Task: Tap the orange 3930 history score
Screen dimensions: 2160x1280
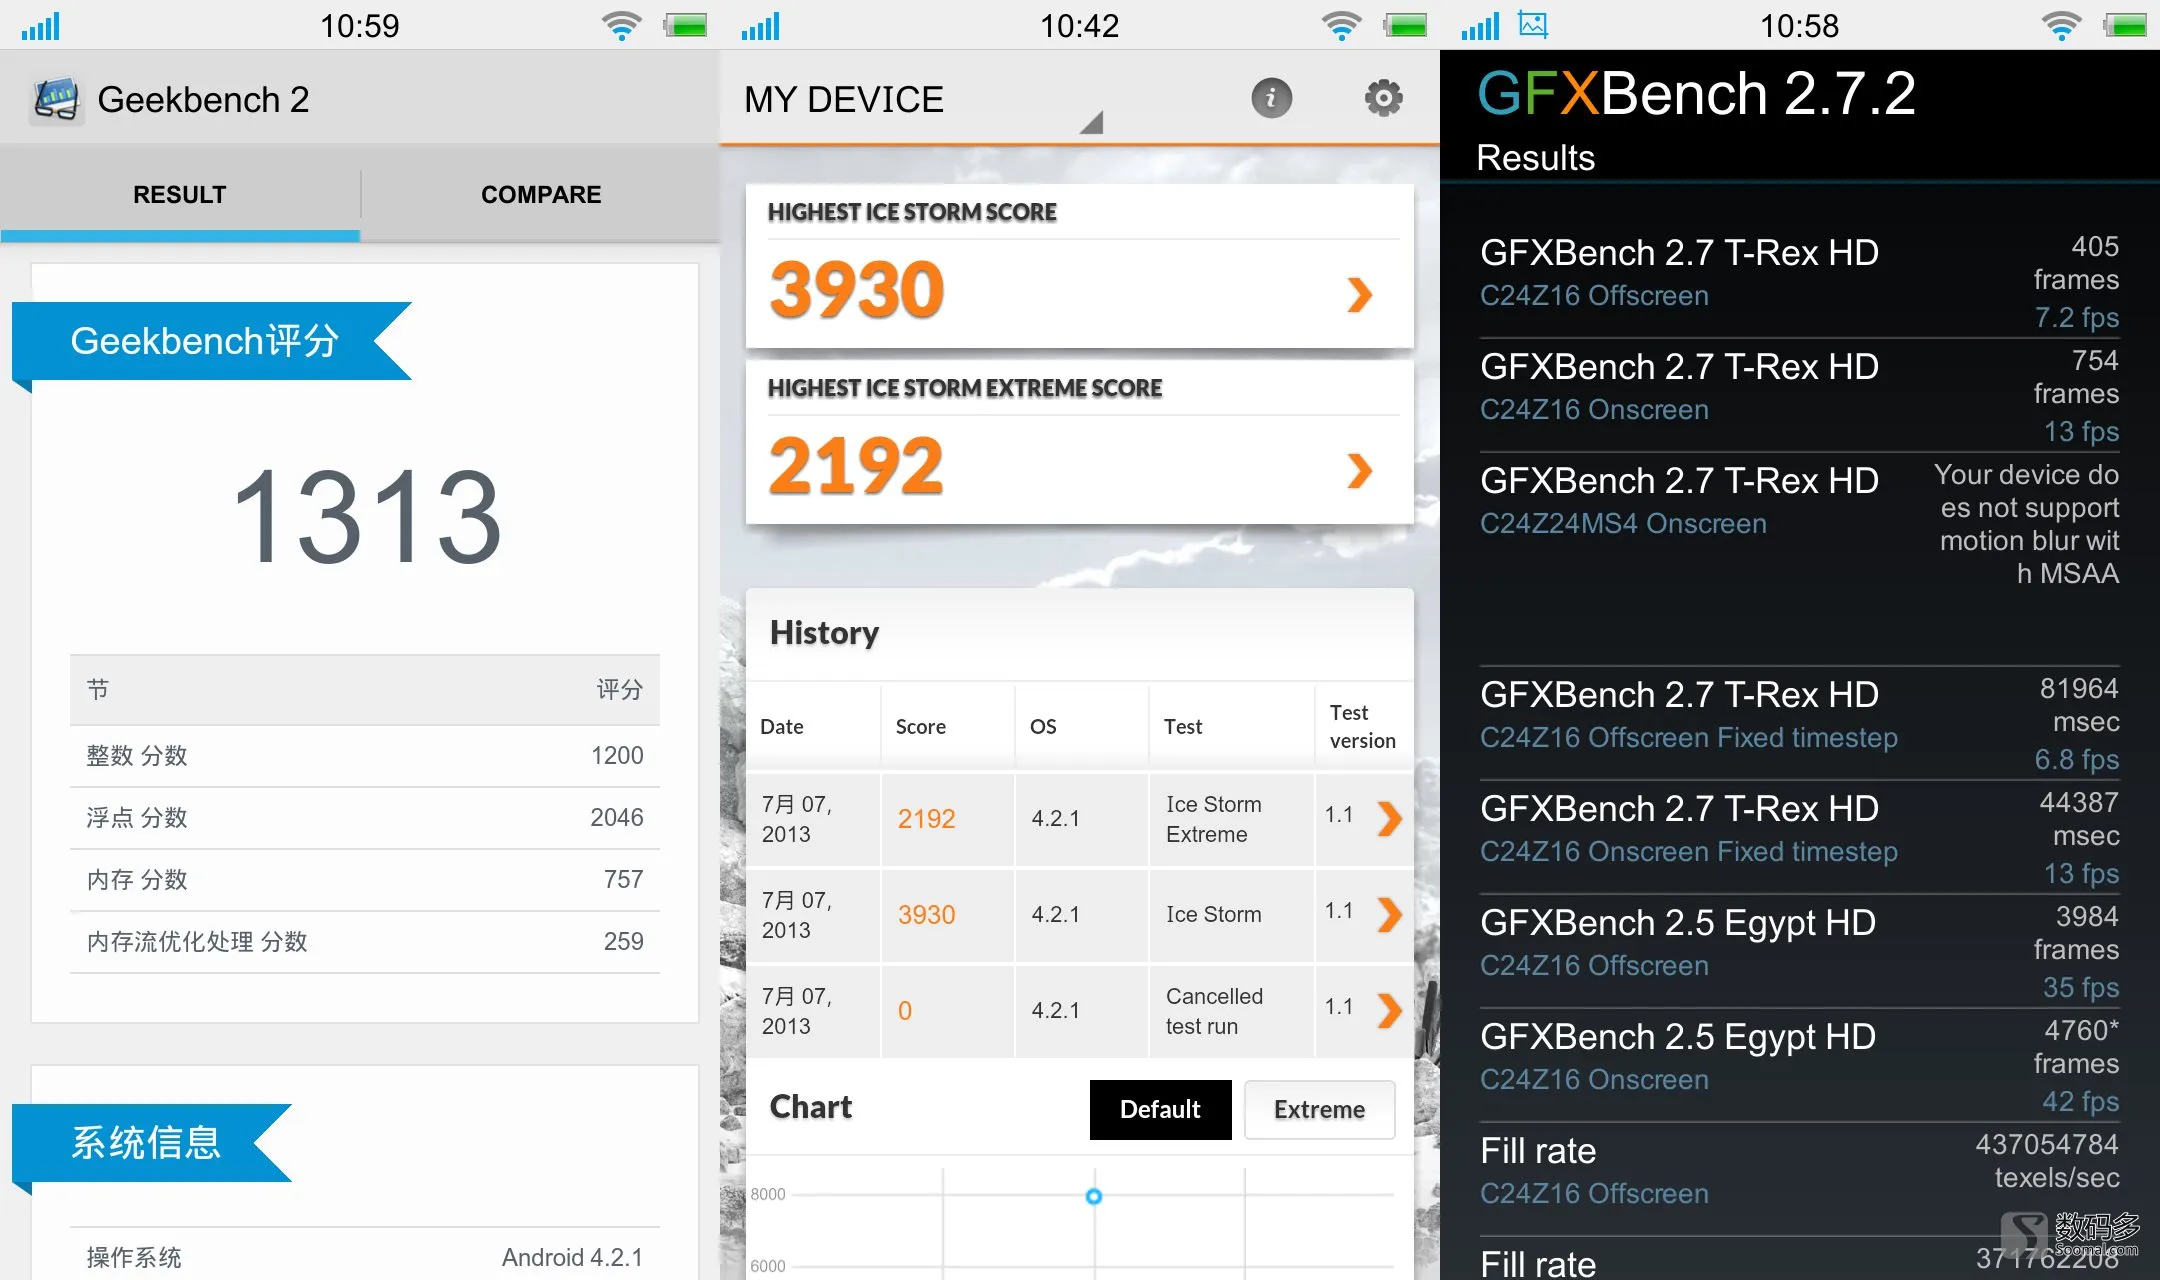Action: tap(926, 915)
